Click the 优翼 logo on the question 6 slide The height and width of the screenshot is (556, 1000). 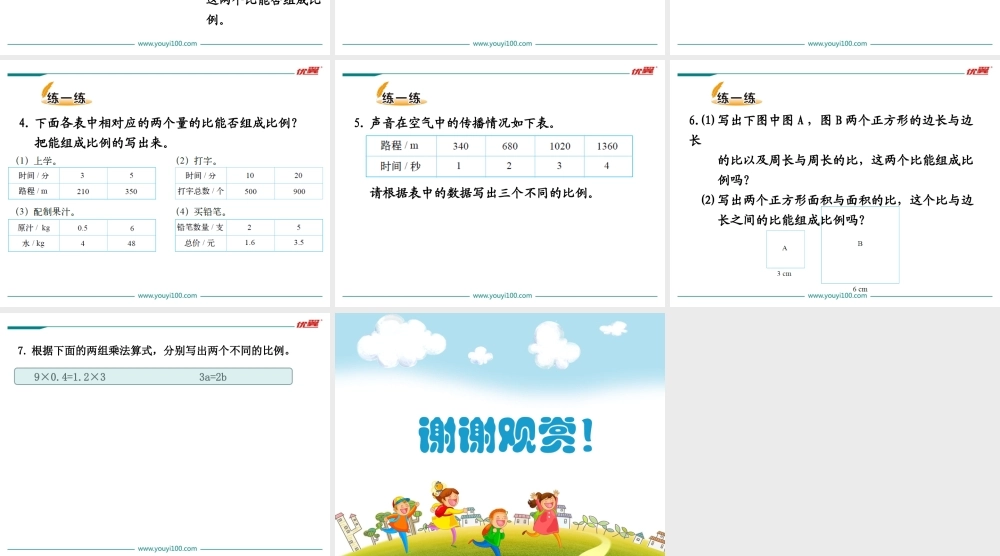tap(977, 71)
